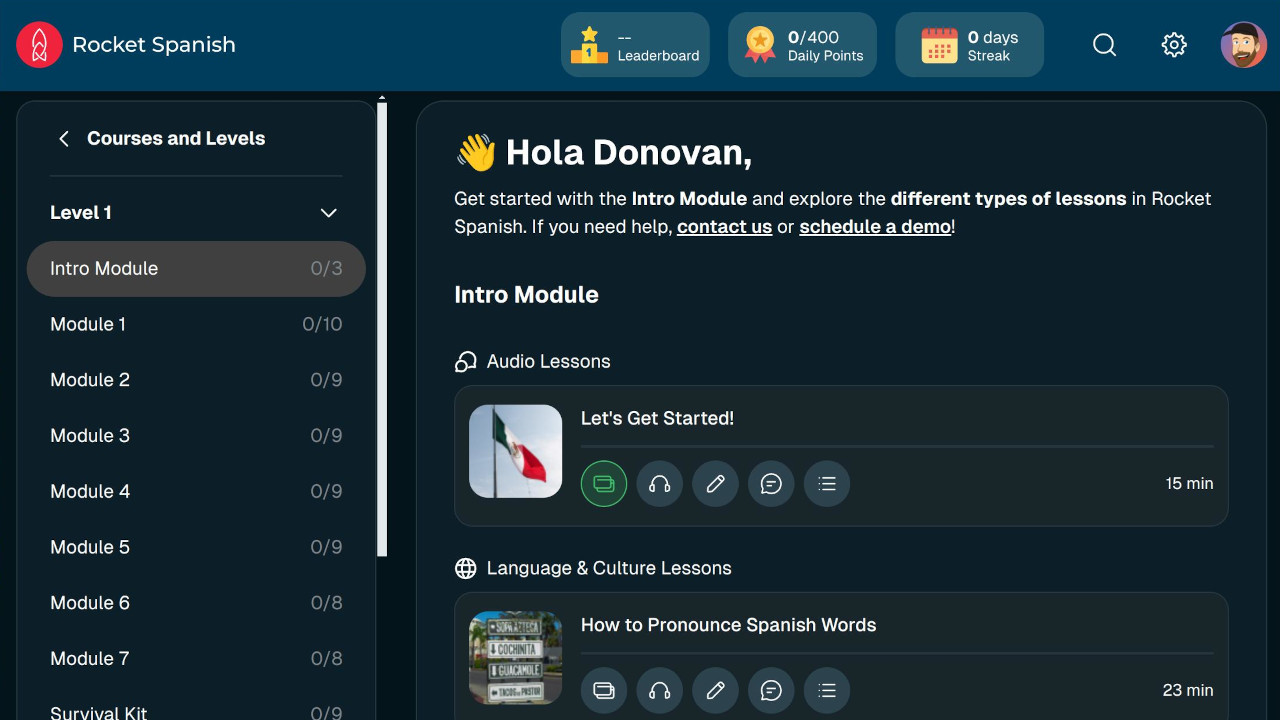The height and width of the screenshot is (720, 1280).
Task: Open the quiz icon under How to Pronounce Spanish Words
Action: (x=827, y=690)
